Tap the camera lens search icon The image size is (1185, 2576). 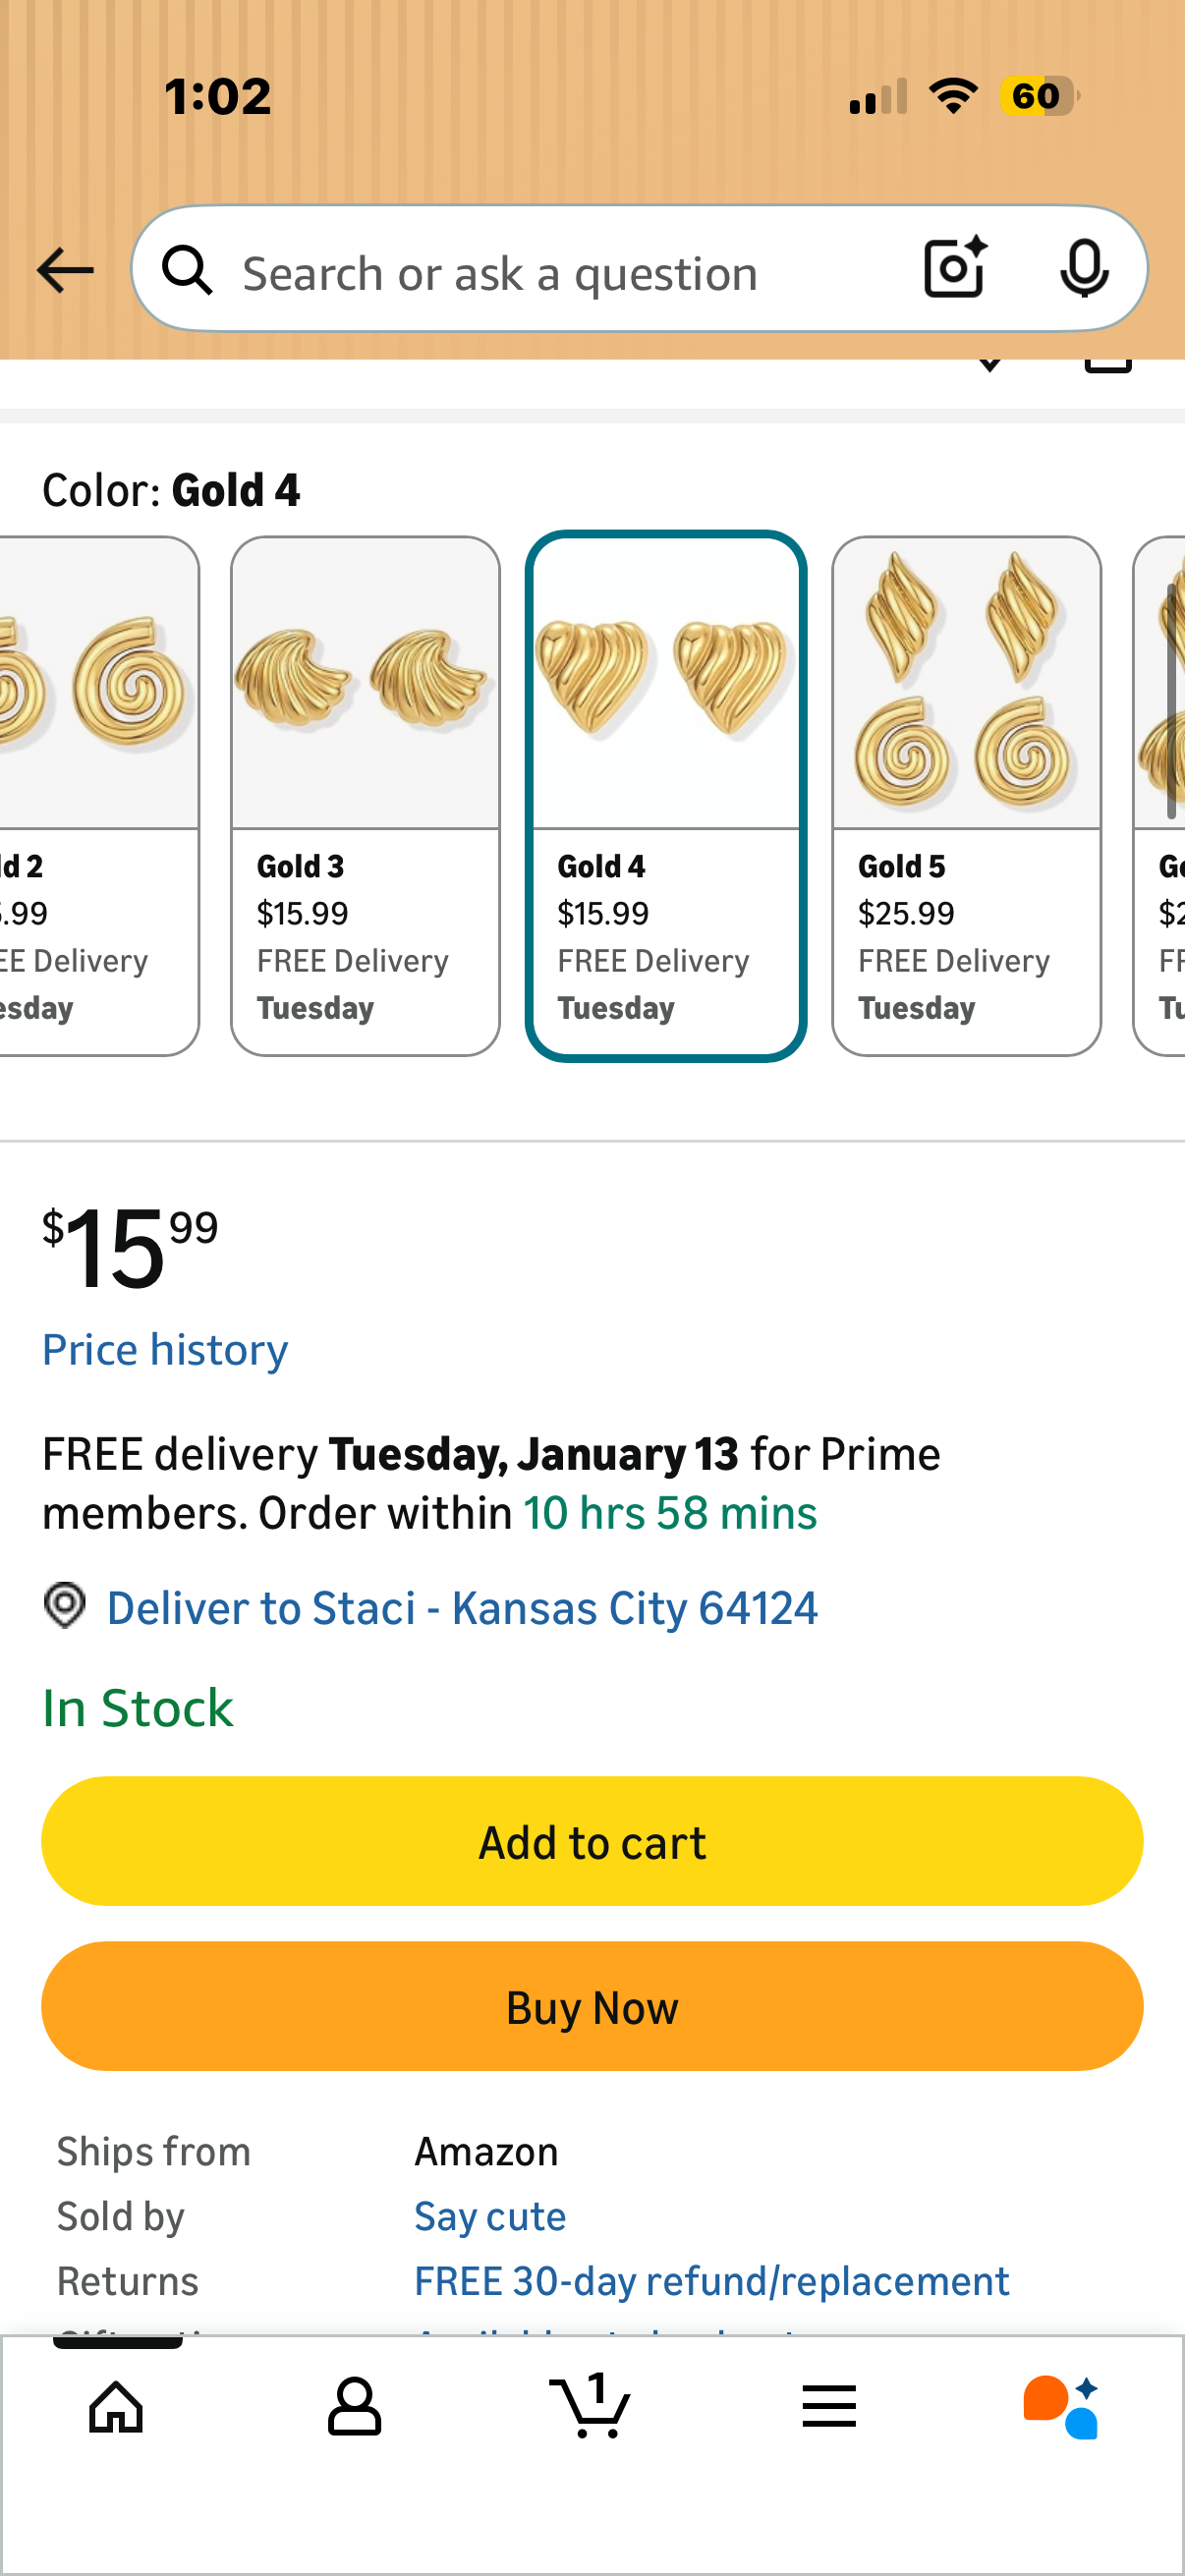[x=954, y=269]
